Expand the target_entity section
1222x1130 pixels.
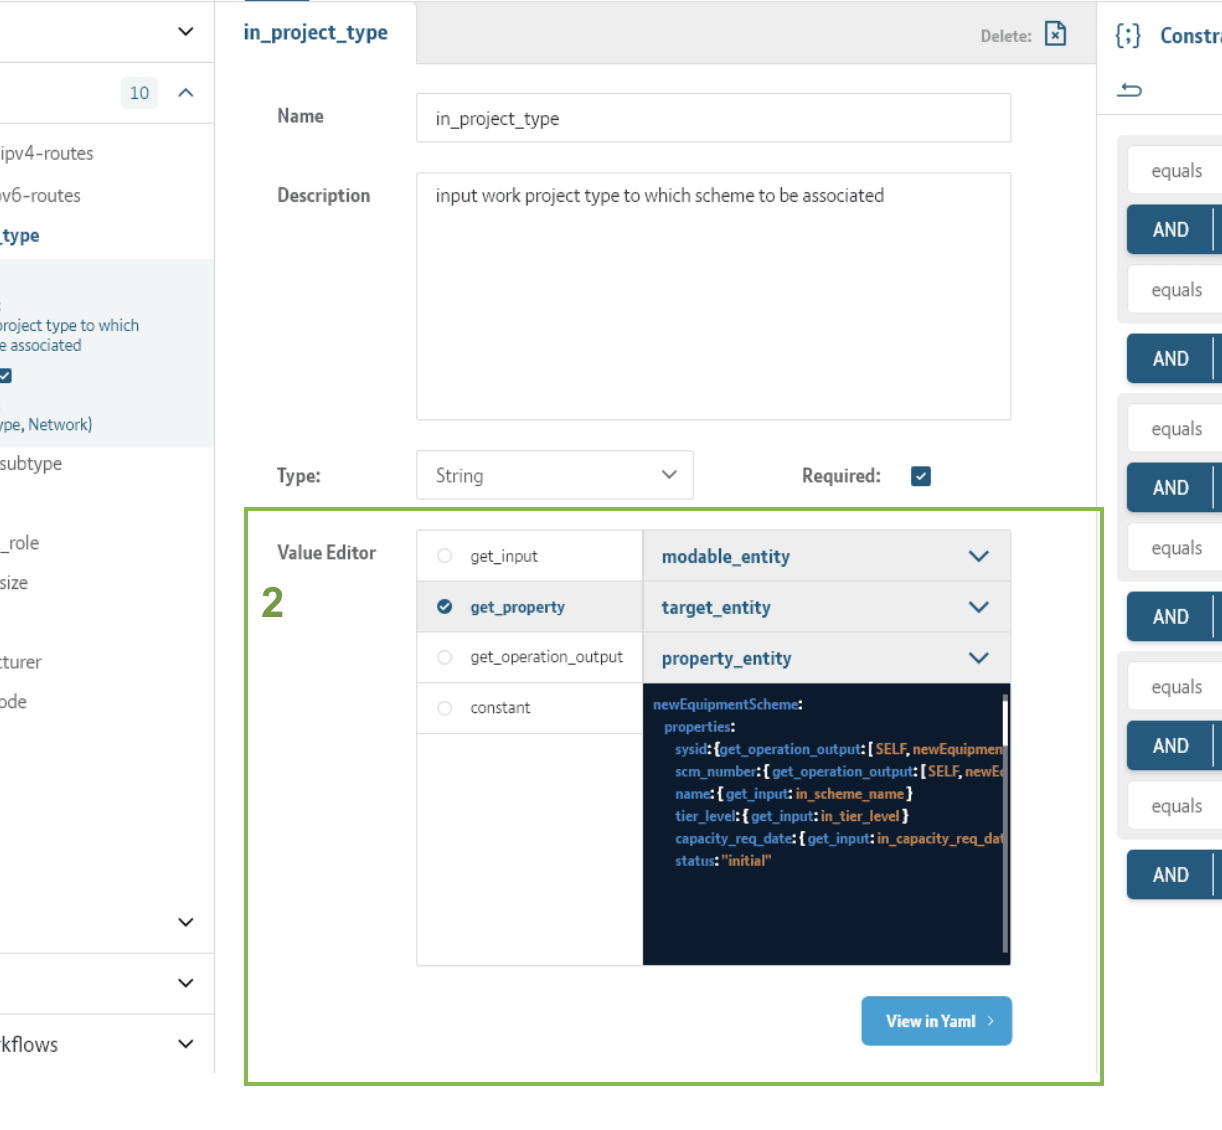pyautogui.click(x=978, y=608)
